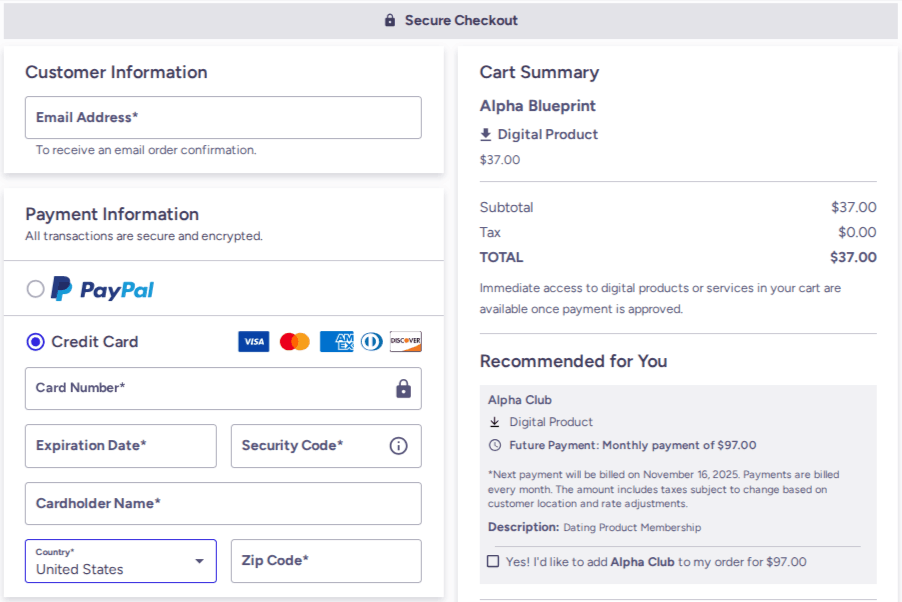Screen dimensions: 902x602
Task: Click the PayPal logo
Action: 103,289
